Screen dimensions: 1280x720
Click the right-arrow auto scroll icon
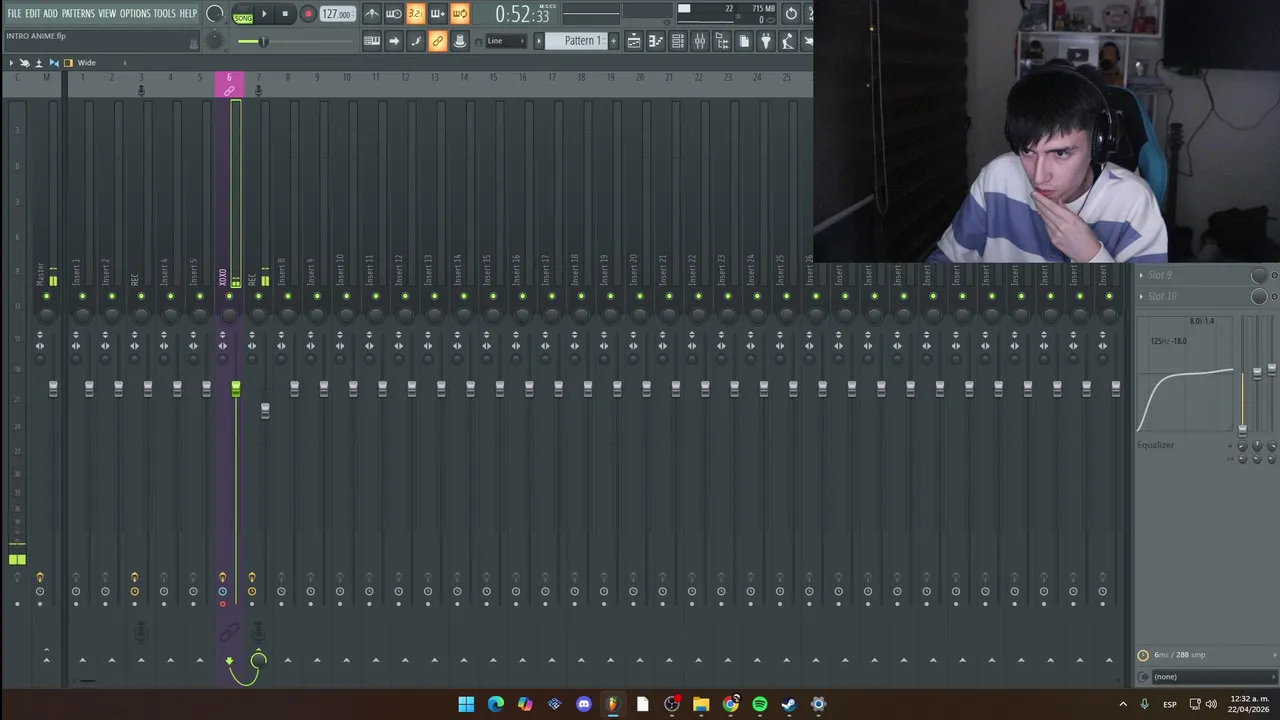[x=393, y=41]
